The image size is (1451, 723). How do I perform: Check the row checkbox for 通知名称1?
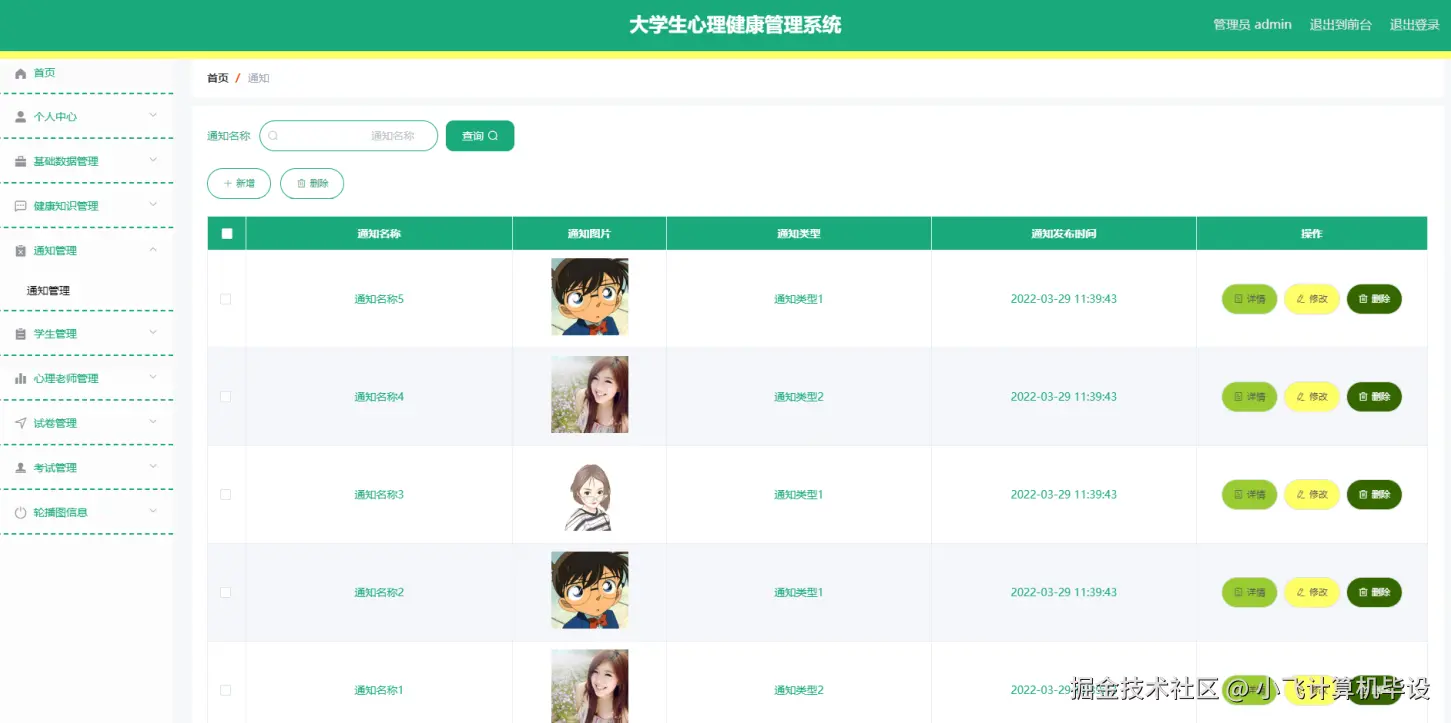225,691
